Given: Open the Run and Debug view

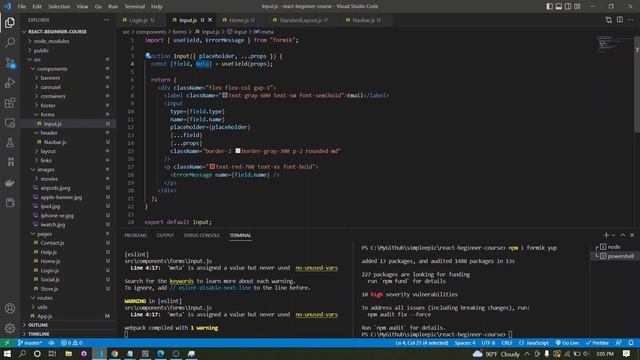Looking at the screenshot, I should (x=10, y=82).
